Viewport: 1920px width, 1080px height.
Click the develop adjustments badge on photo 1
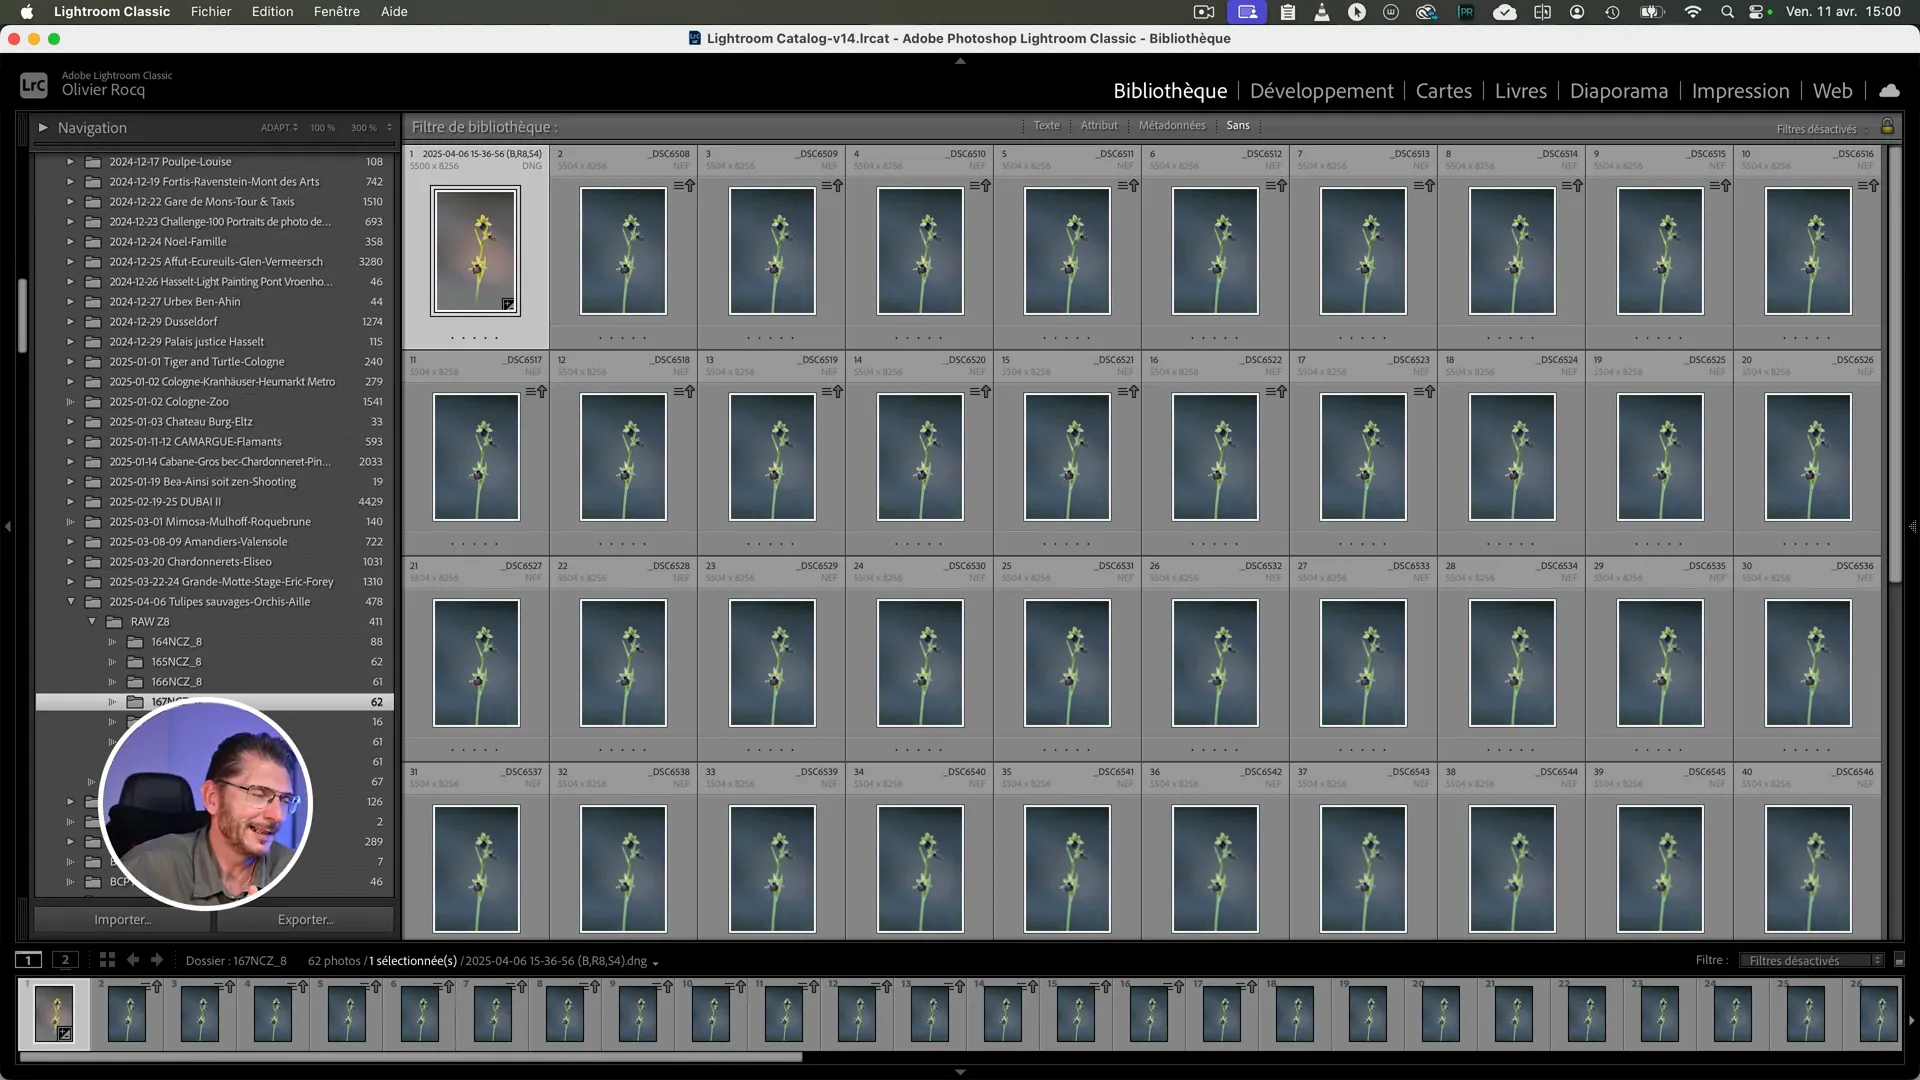click(508, 304)
